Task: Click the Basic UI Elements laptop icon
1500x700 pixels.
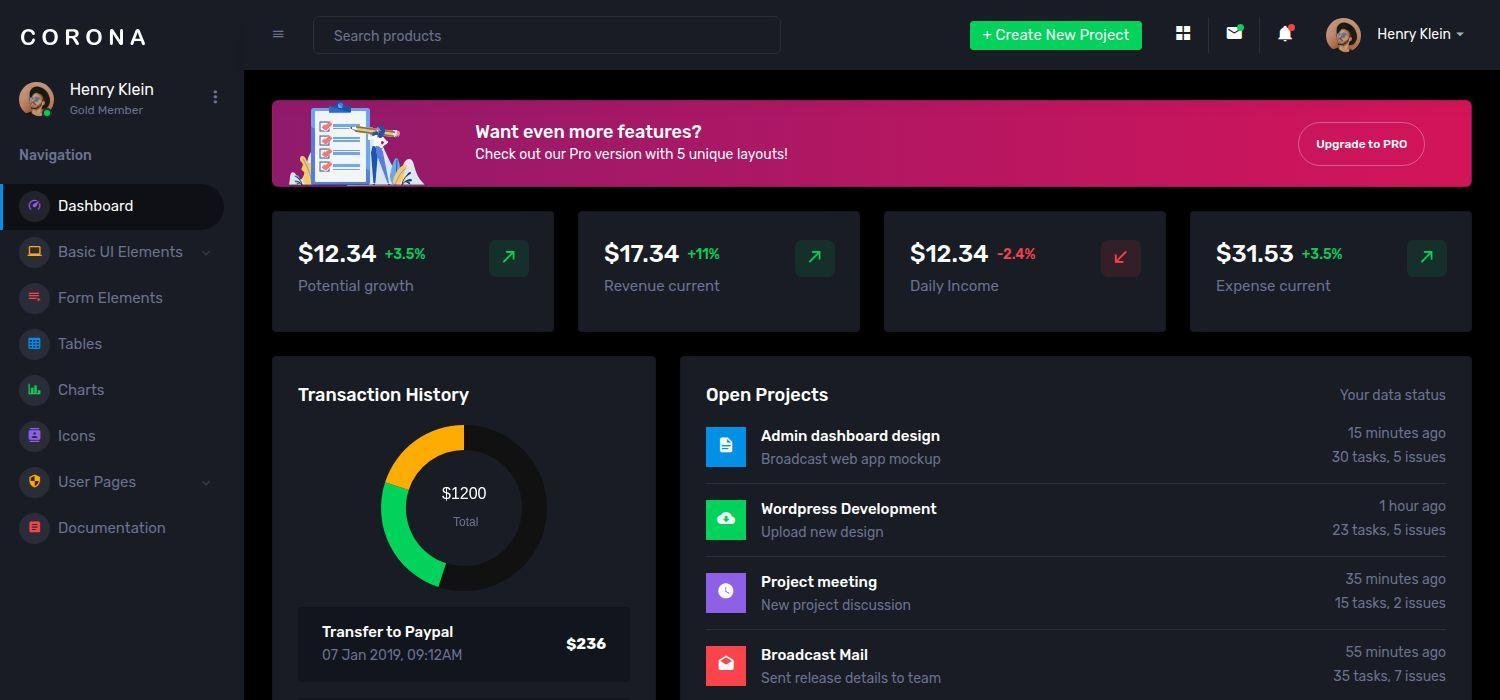Action: coord(34,252)
